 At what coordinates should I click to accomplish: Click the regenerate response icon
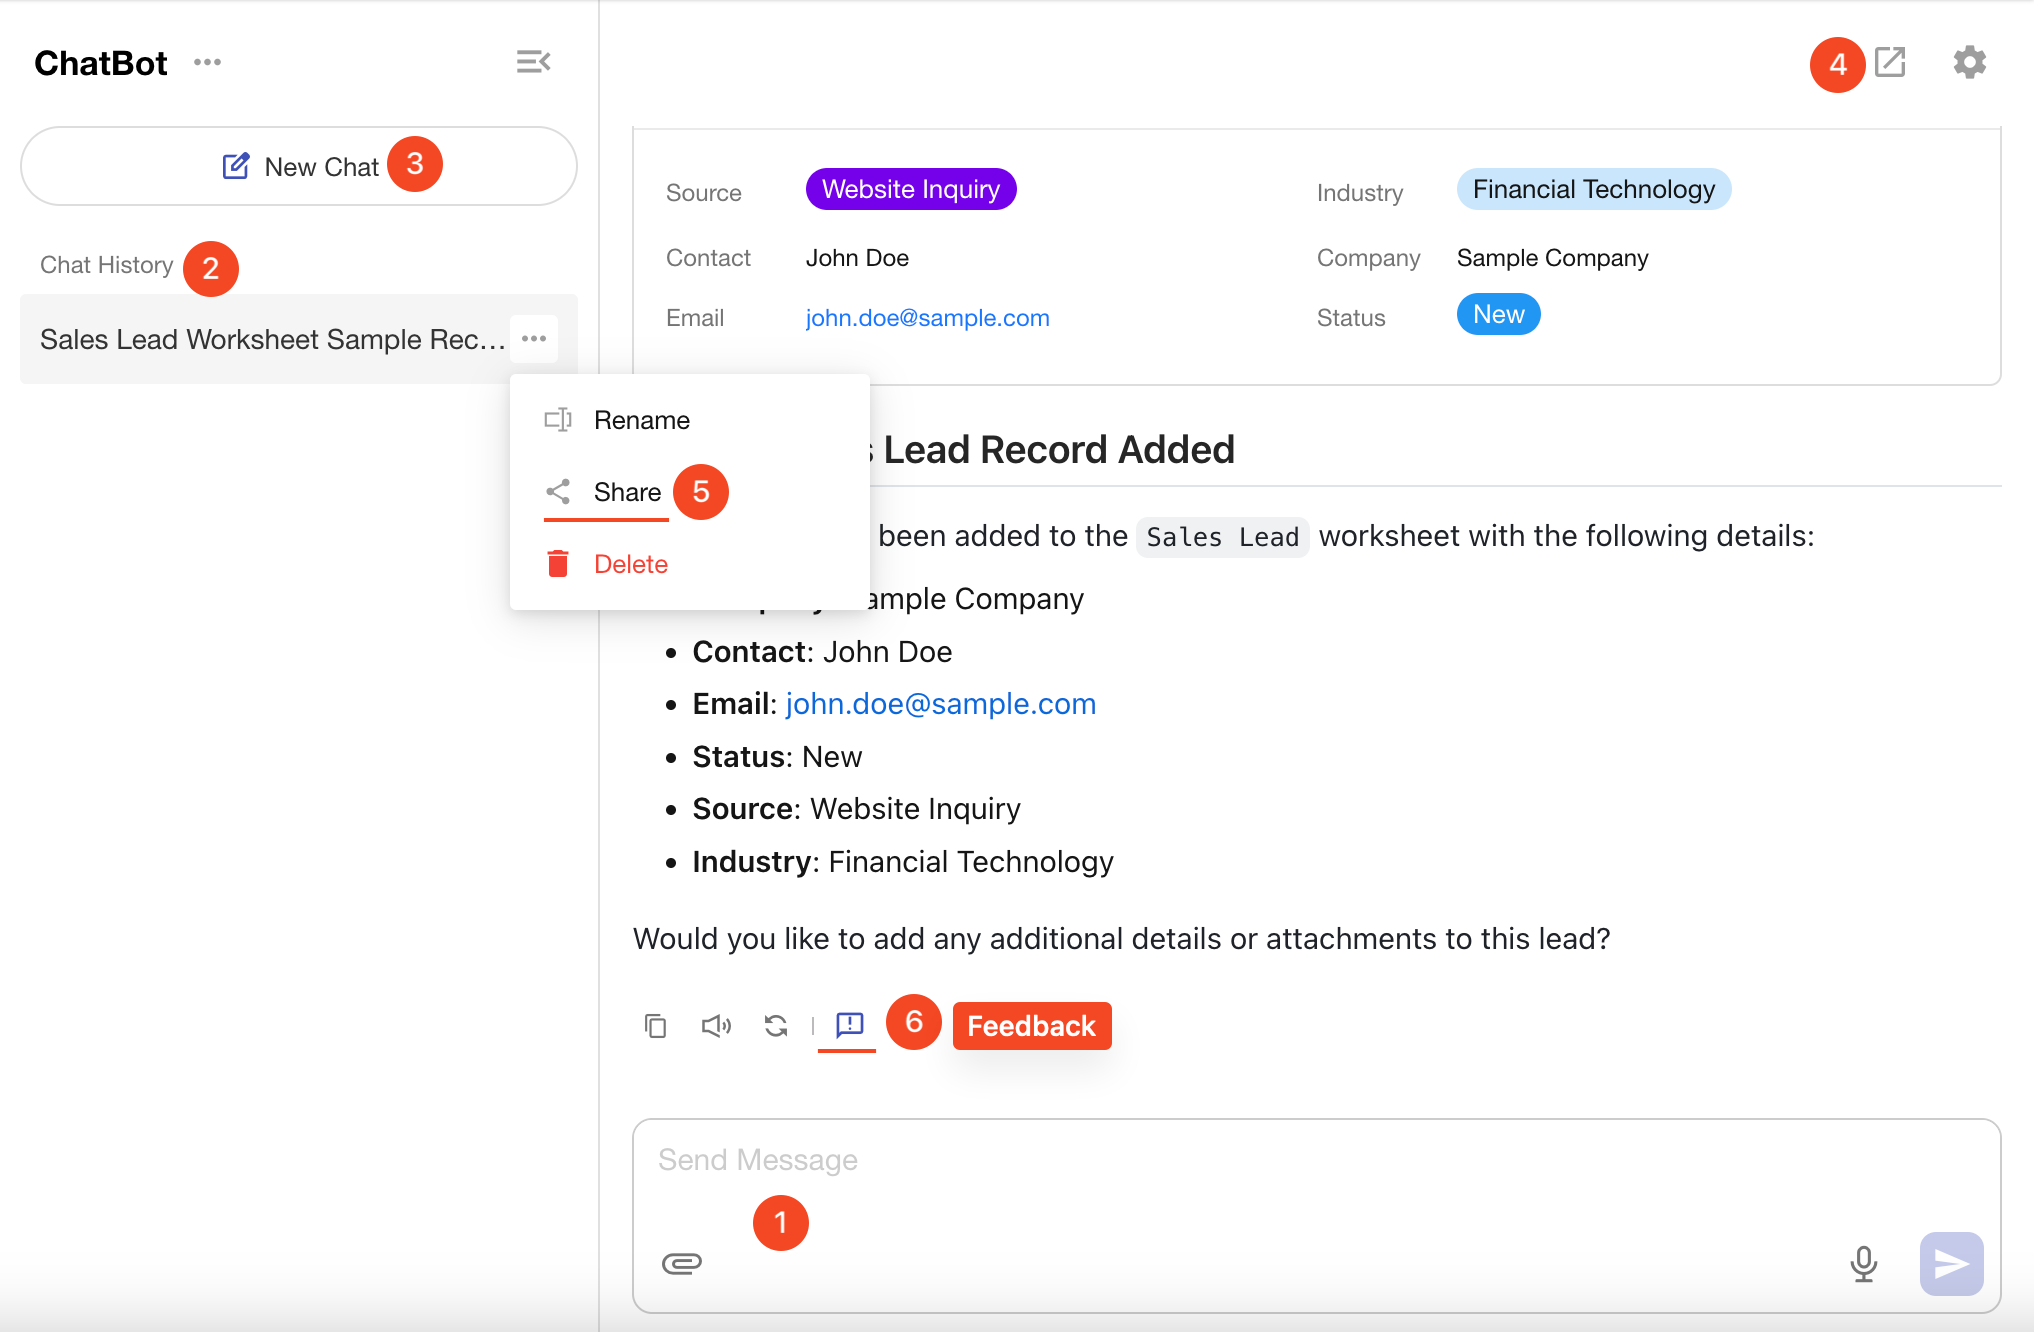[776, 1026]
